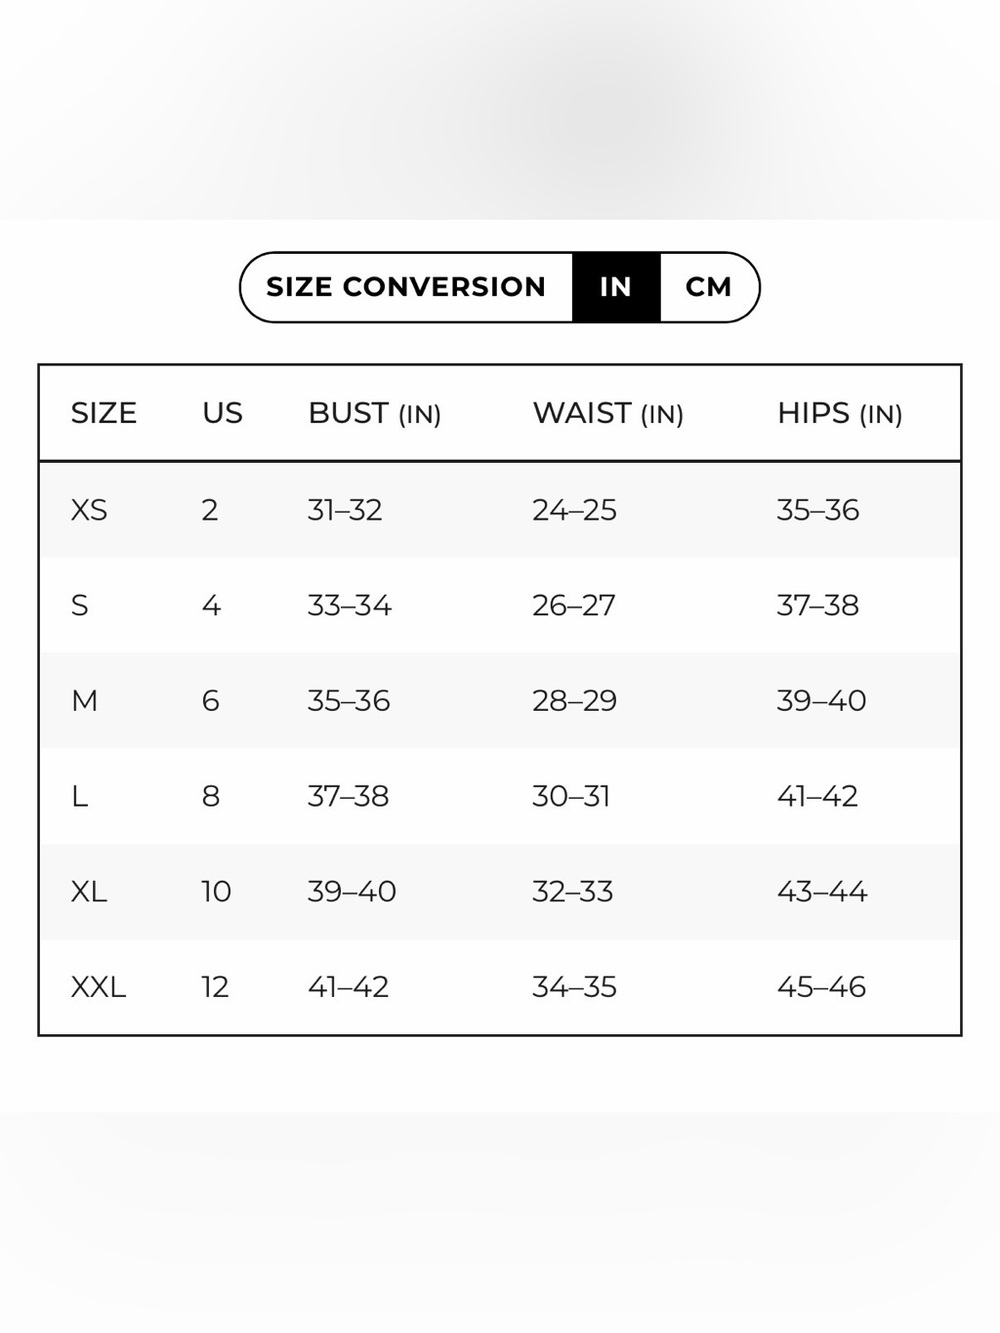Viewport: 1000px width, 1333px height.
Task: Click the waist value 24–25
Action: 575,510
